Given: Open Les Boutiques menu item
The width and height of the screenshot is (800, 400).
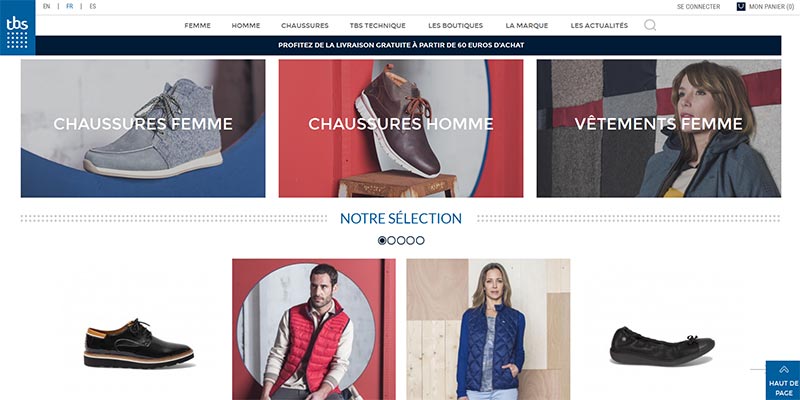Looking at the screenshot, I should (x=456, y=26).
